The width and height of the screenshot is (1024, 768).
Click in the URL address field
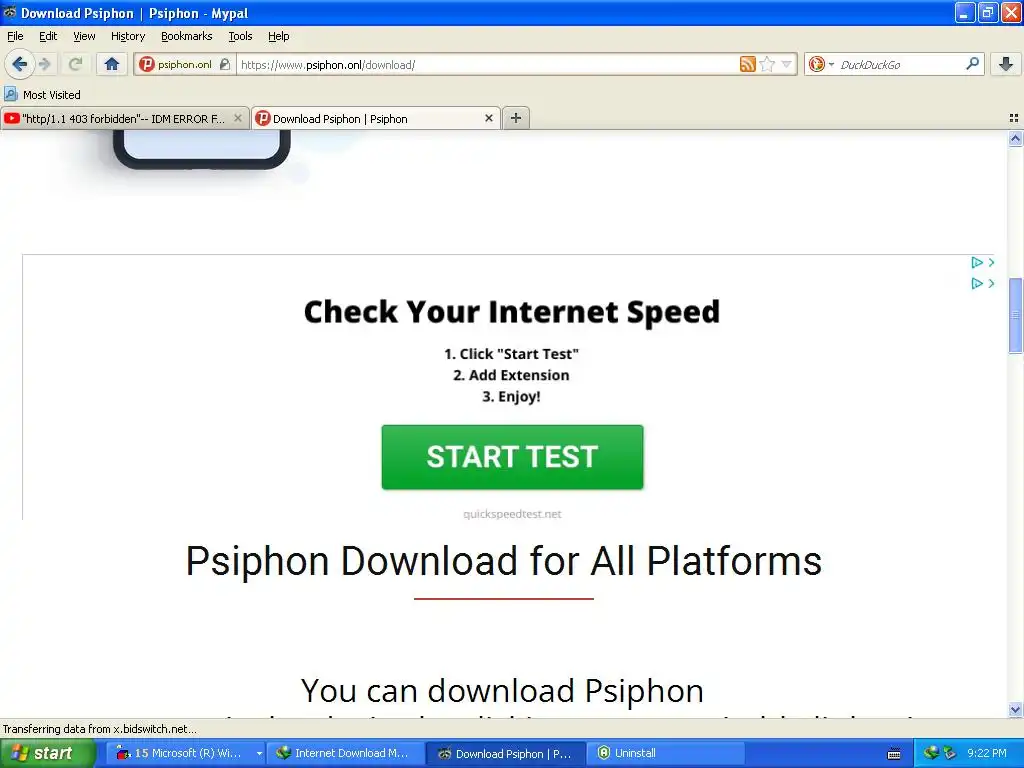(487, 64)
